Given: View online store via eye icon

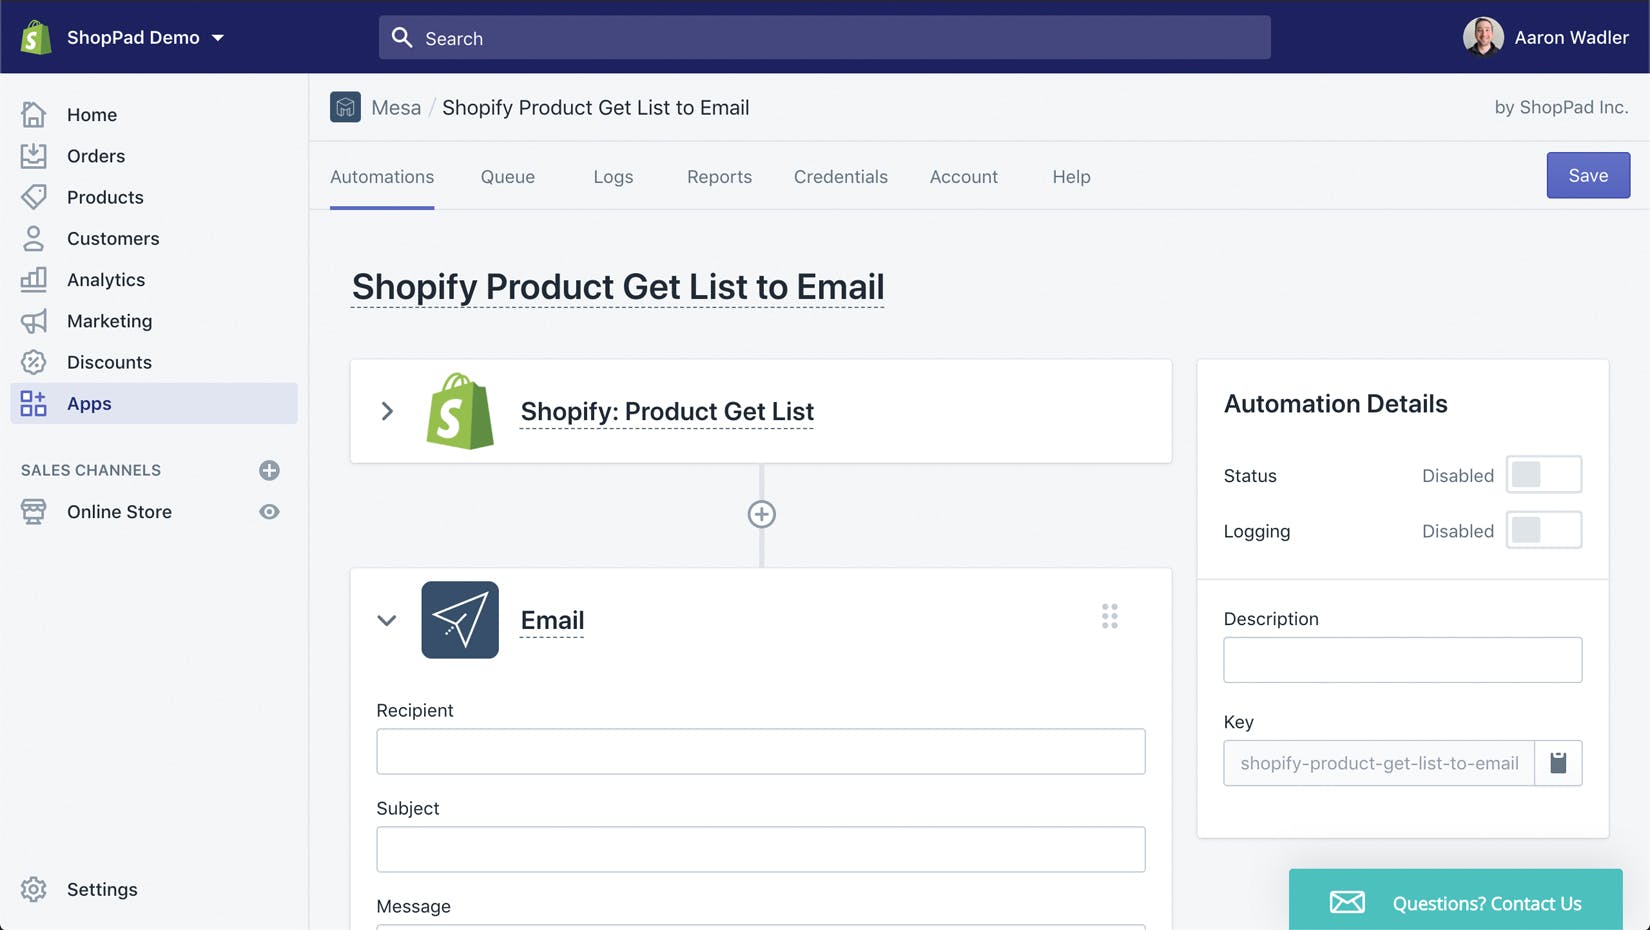Looking at the screenshot, I should 269,511.
